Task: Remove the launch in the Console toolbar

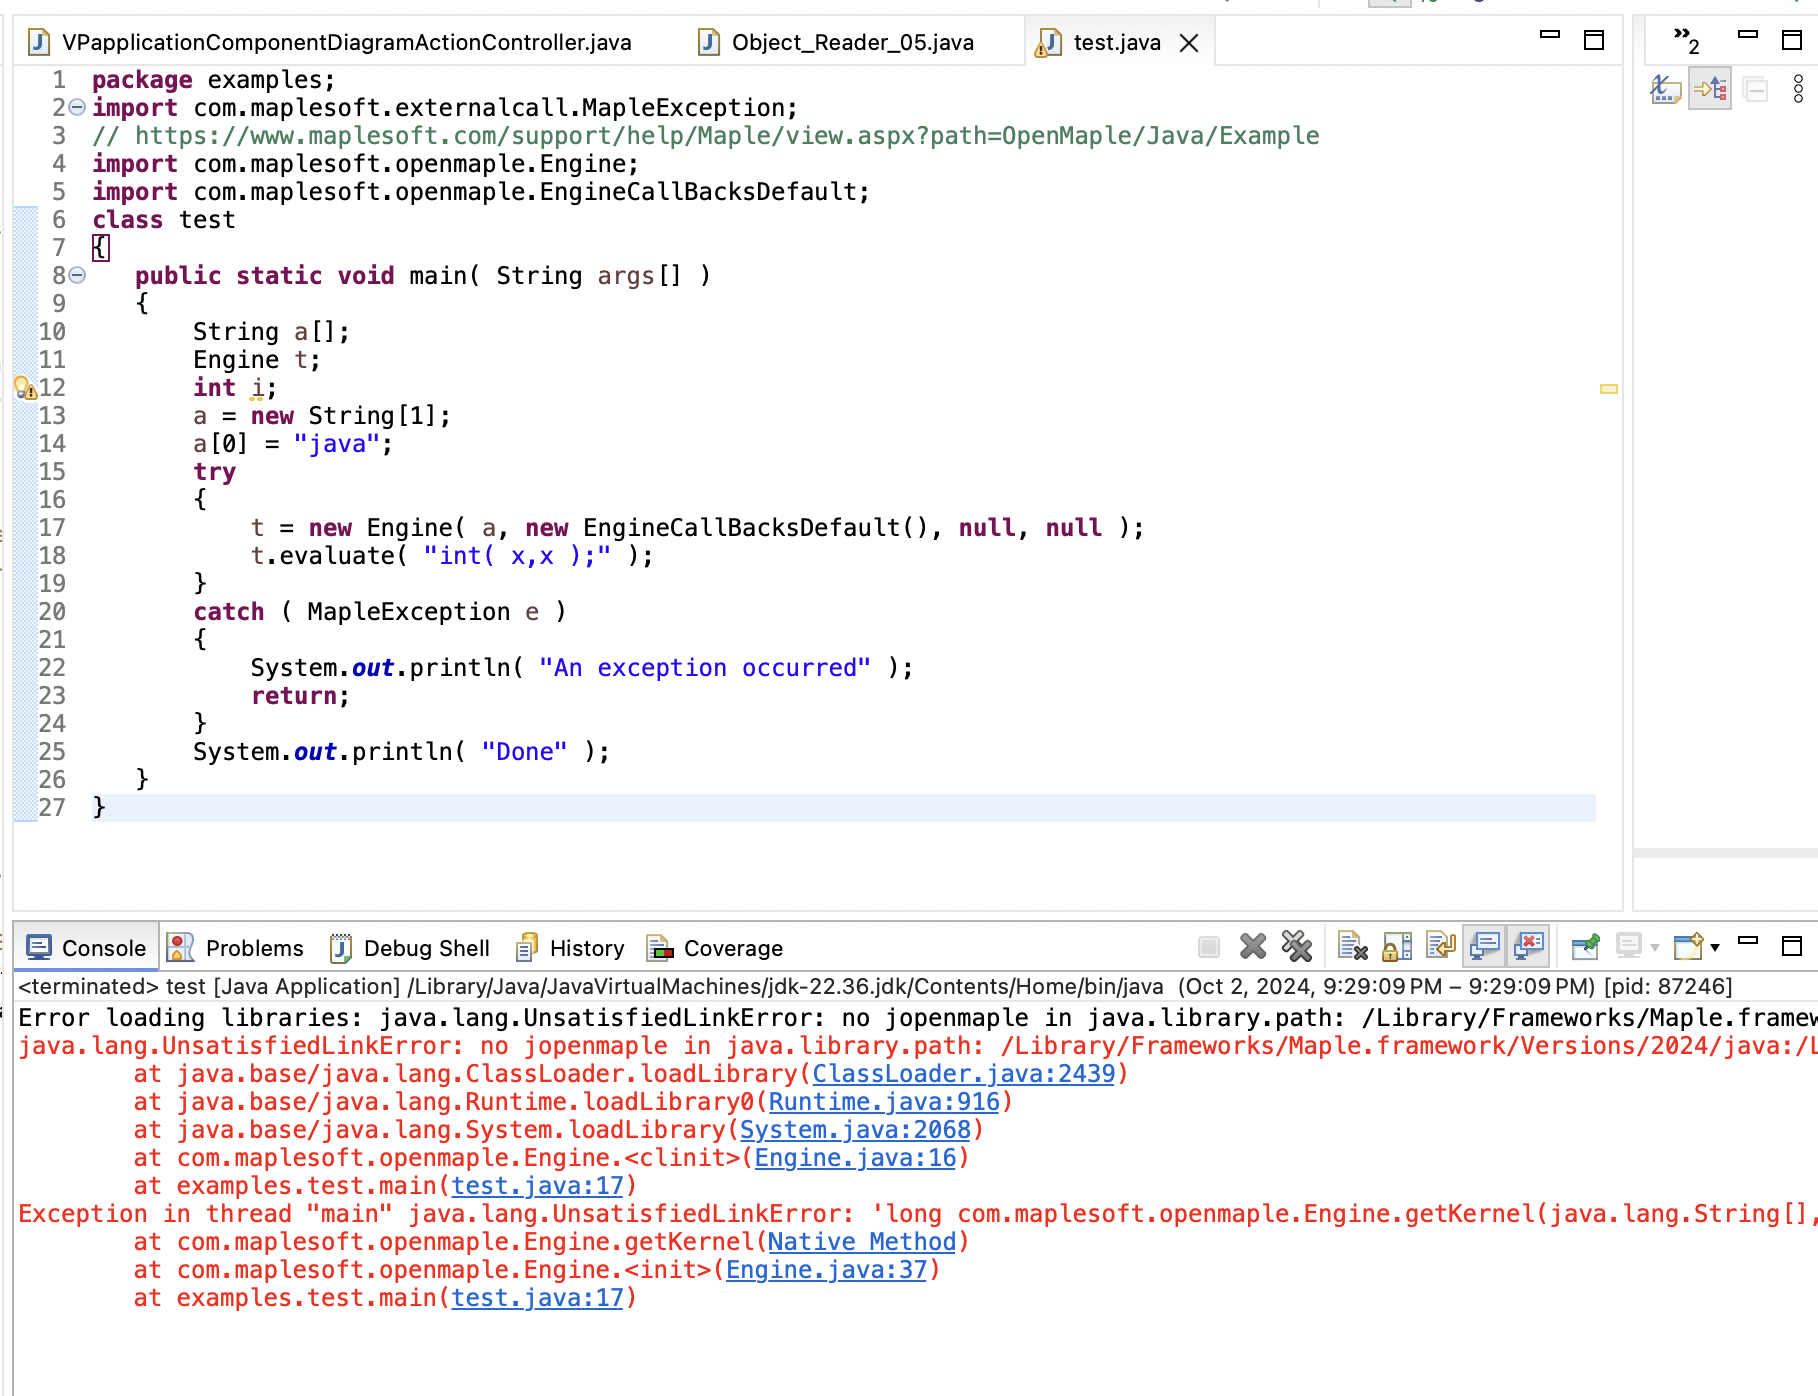Action: point(1252,946)
